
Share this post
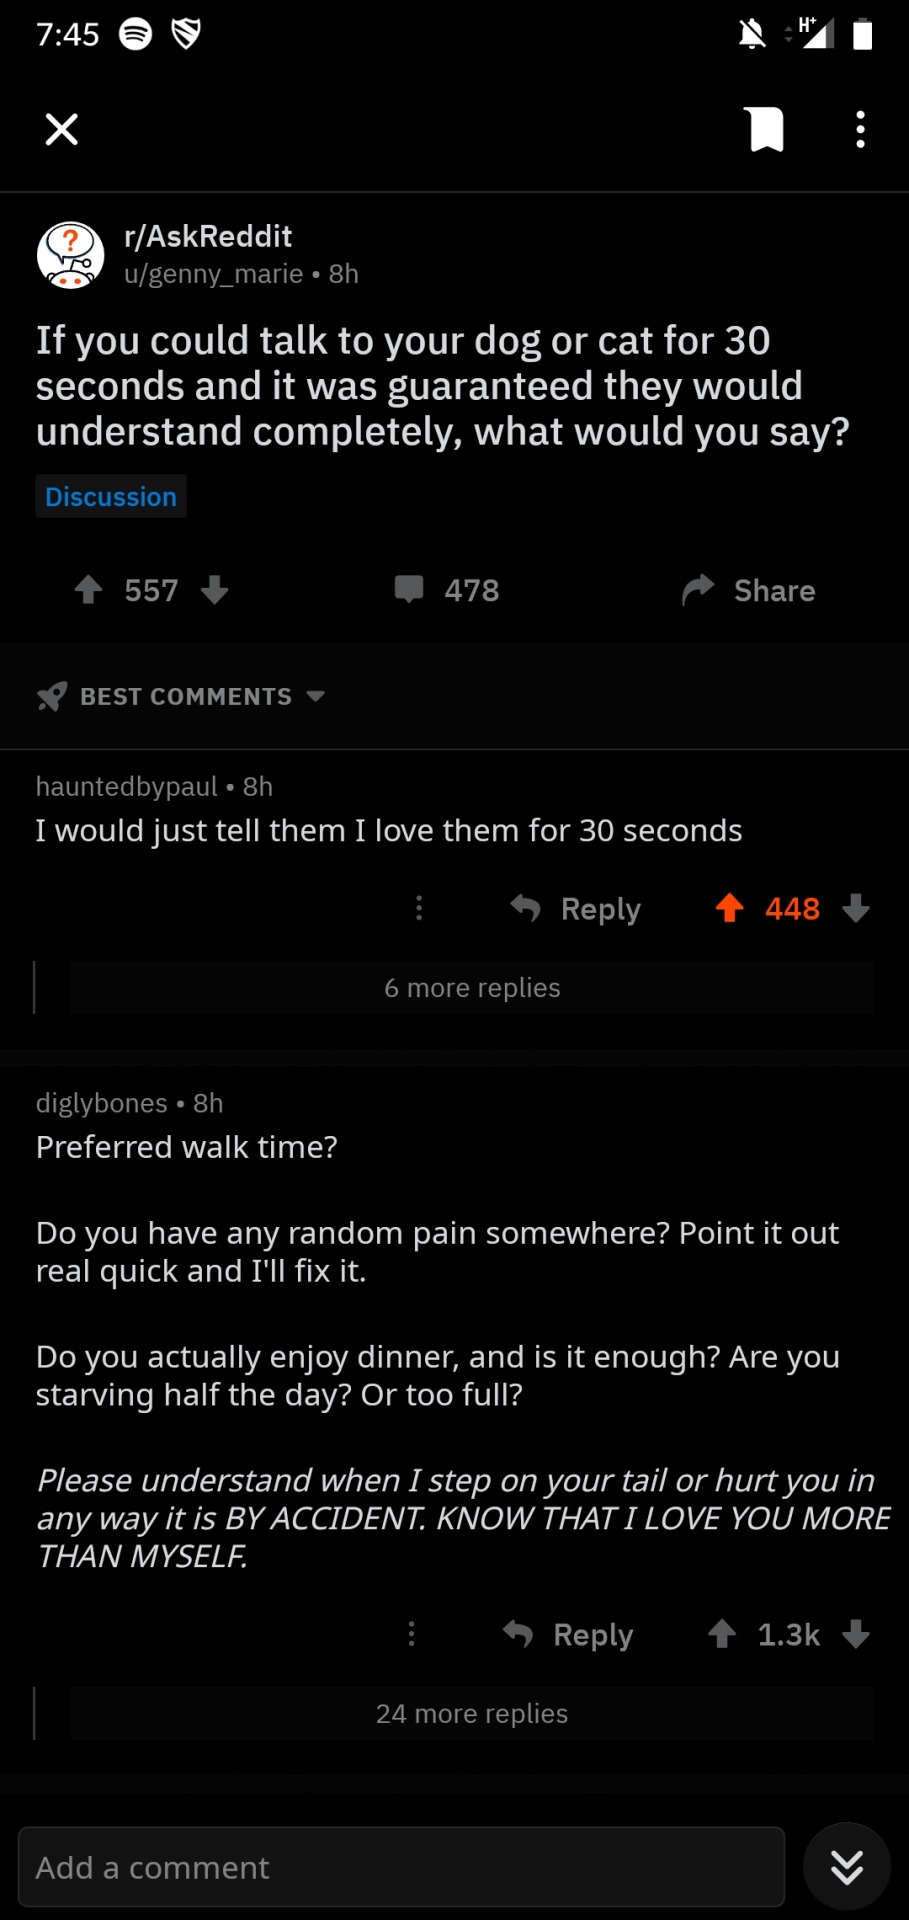(x=748, y=590)
